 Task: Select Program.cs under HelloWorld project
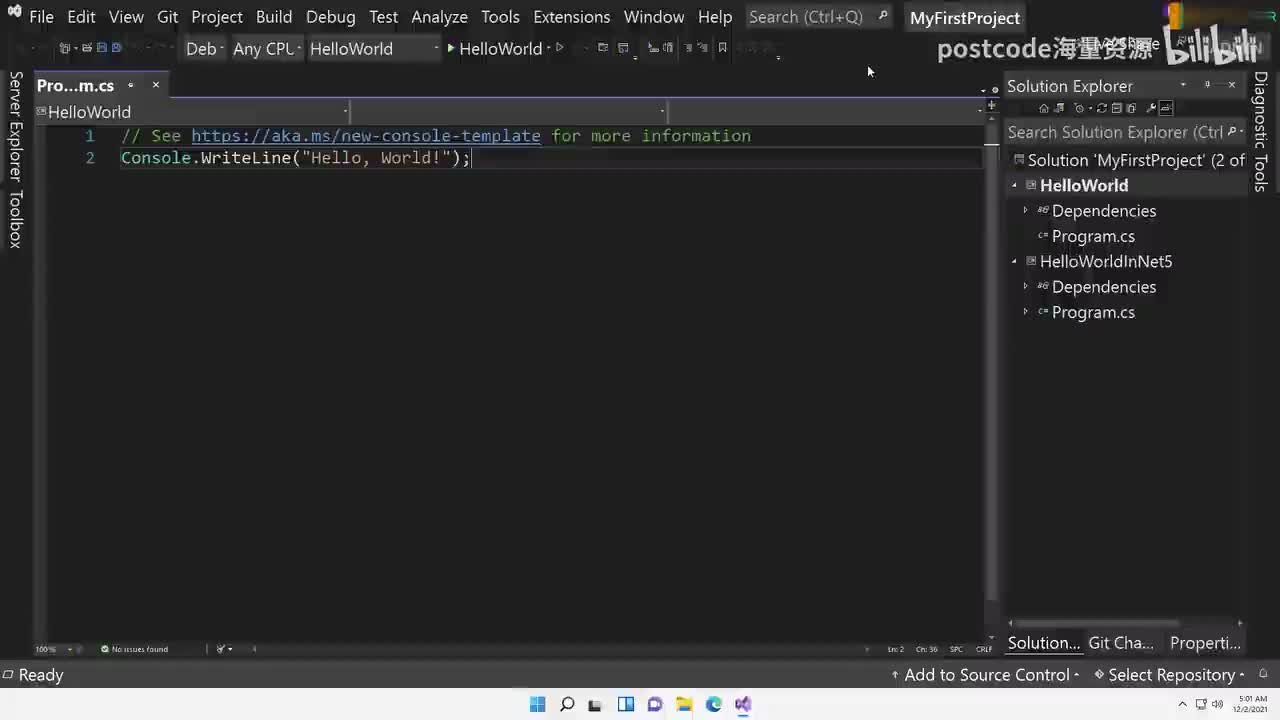tap(1093, 236)
